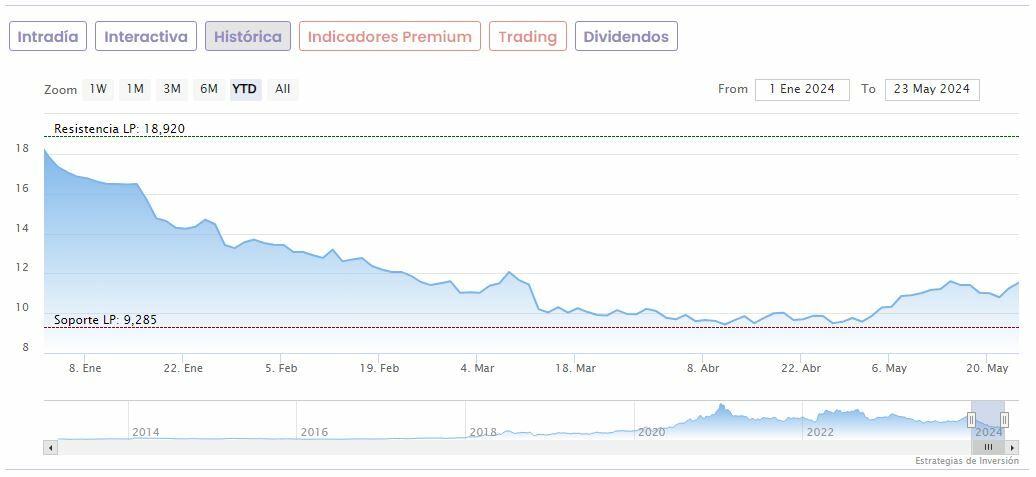The image size is (1036, 477).
Task: Select the YTD zoom option
Action: (245, 89)
